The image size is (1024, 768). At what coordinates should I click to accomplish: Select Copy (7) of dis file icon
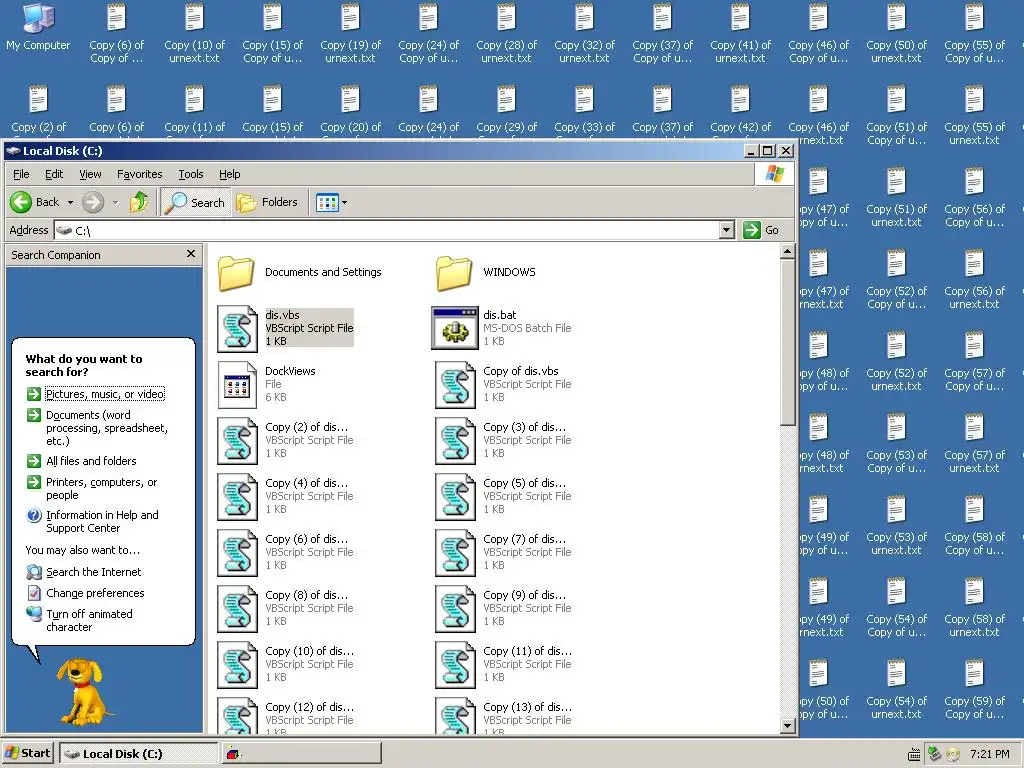[455, 553]
